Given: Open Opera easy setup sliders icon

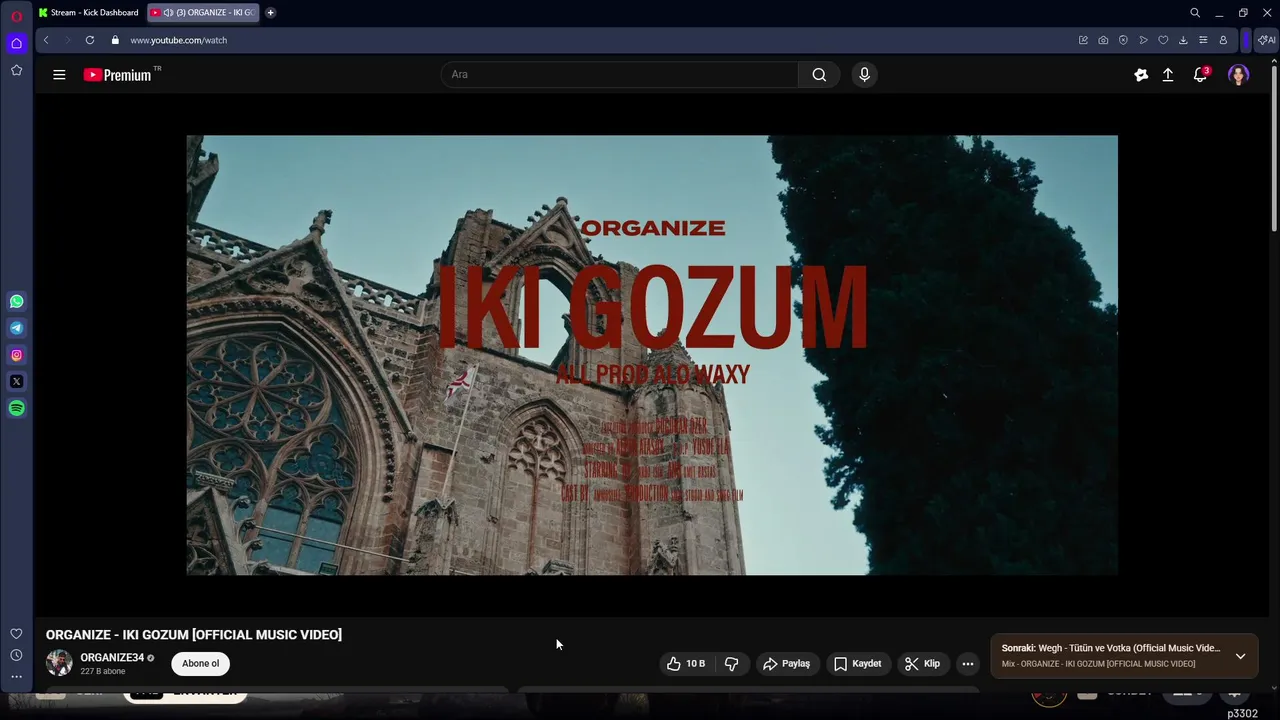Looking at the screenshot, I should pyautogui.click(x=1203, y=40).
